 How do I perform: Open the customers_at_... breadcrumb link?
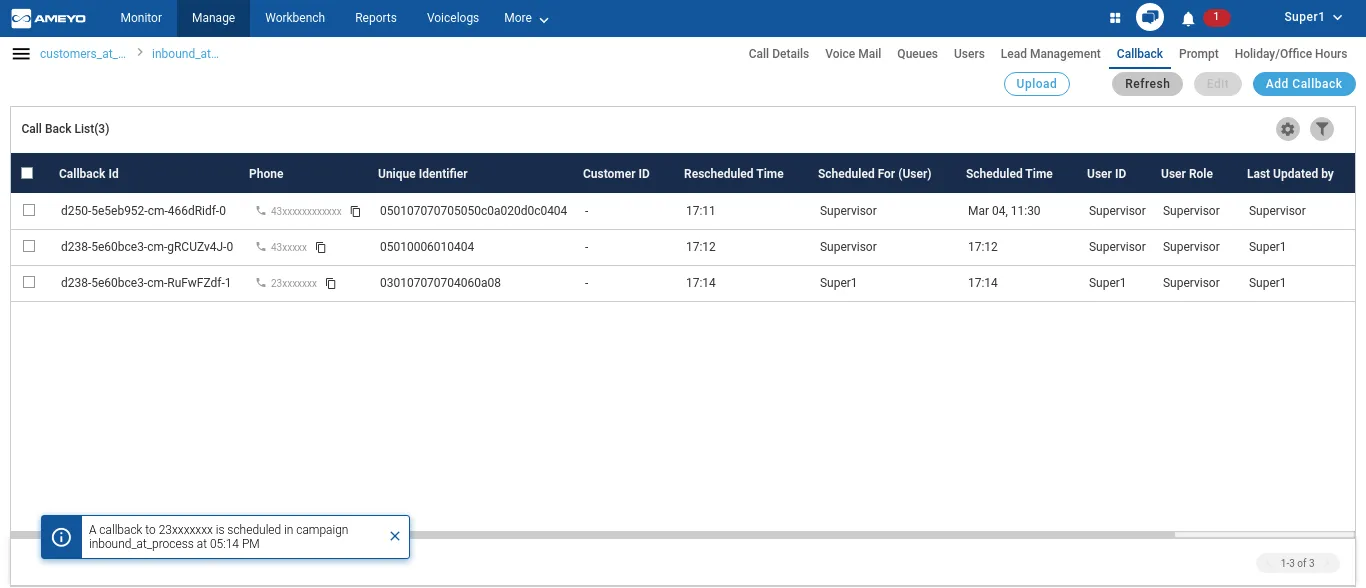point(83,54)
